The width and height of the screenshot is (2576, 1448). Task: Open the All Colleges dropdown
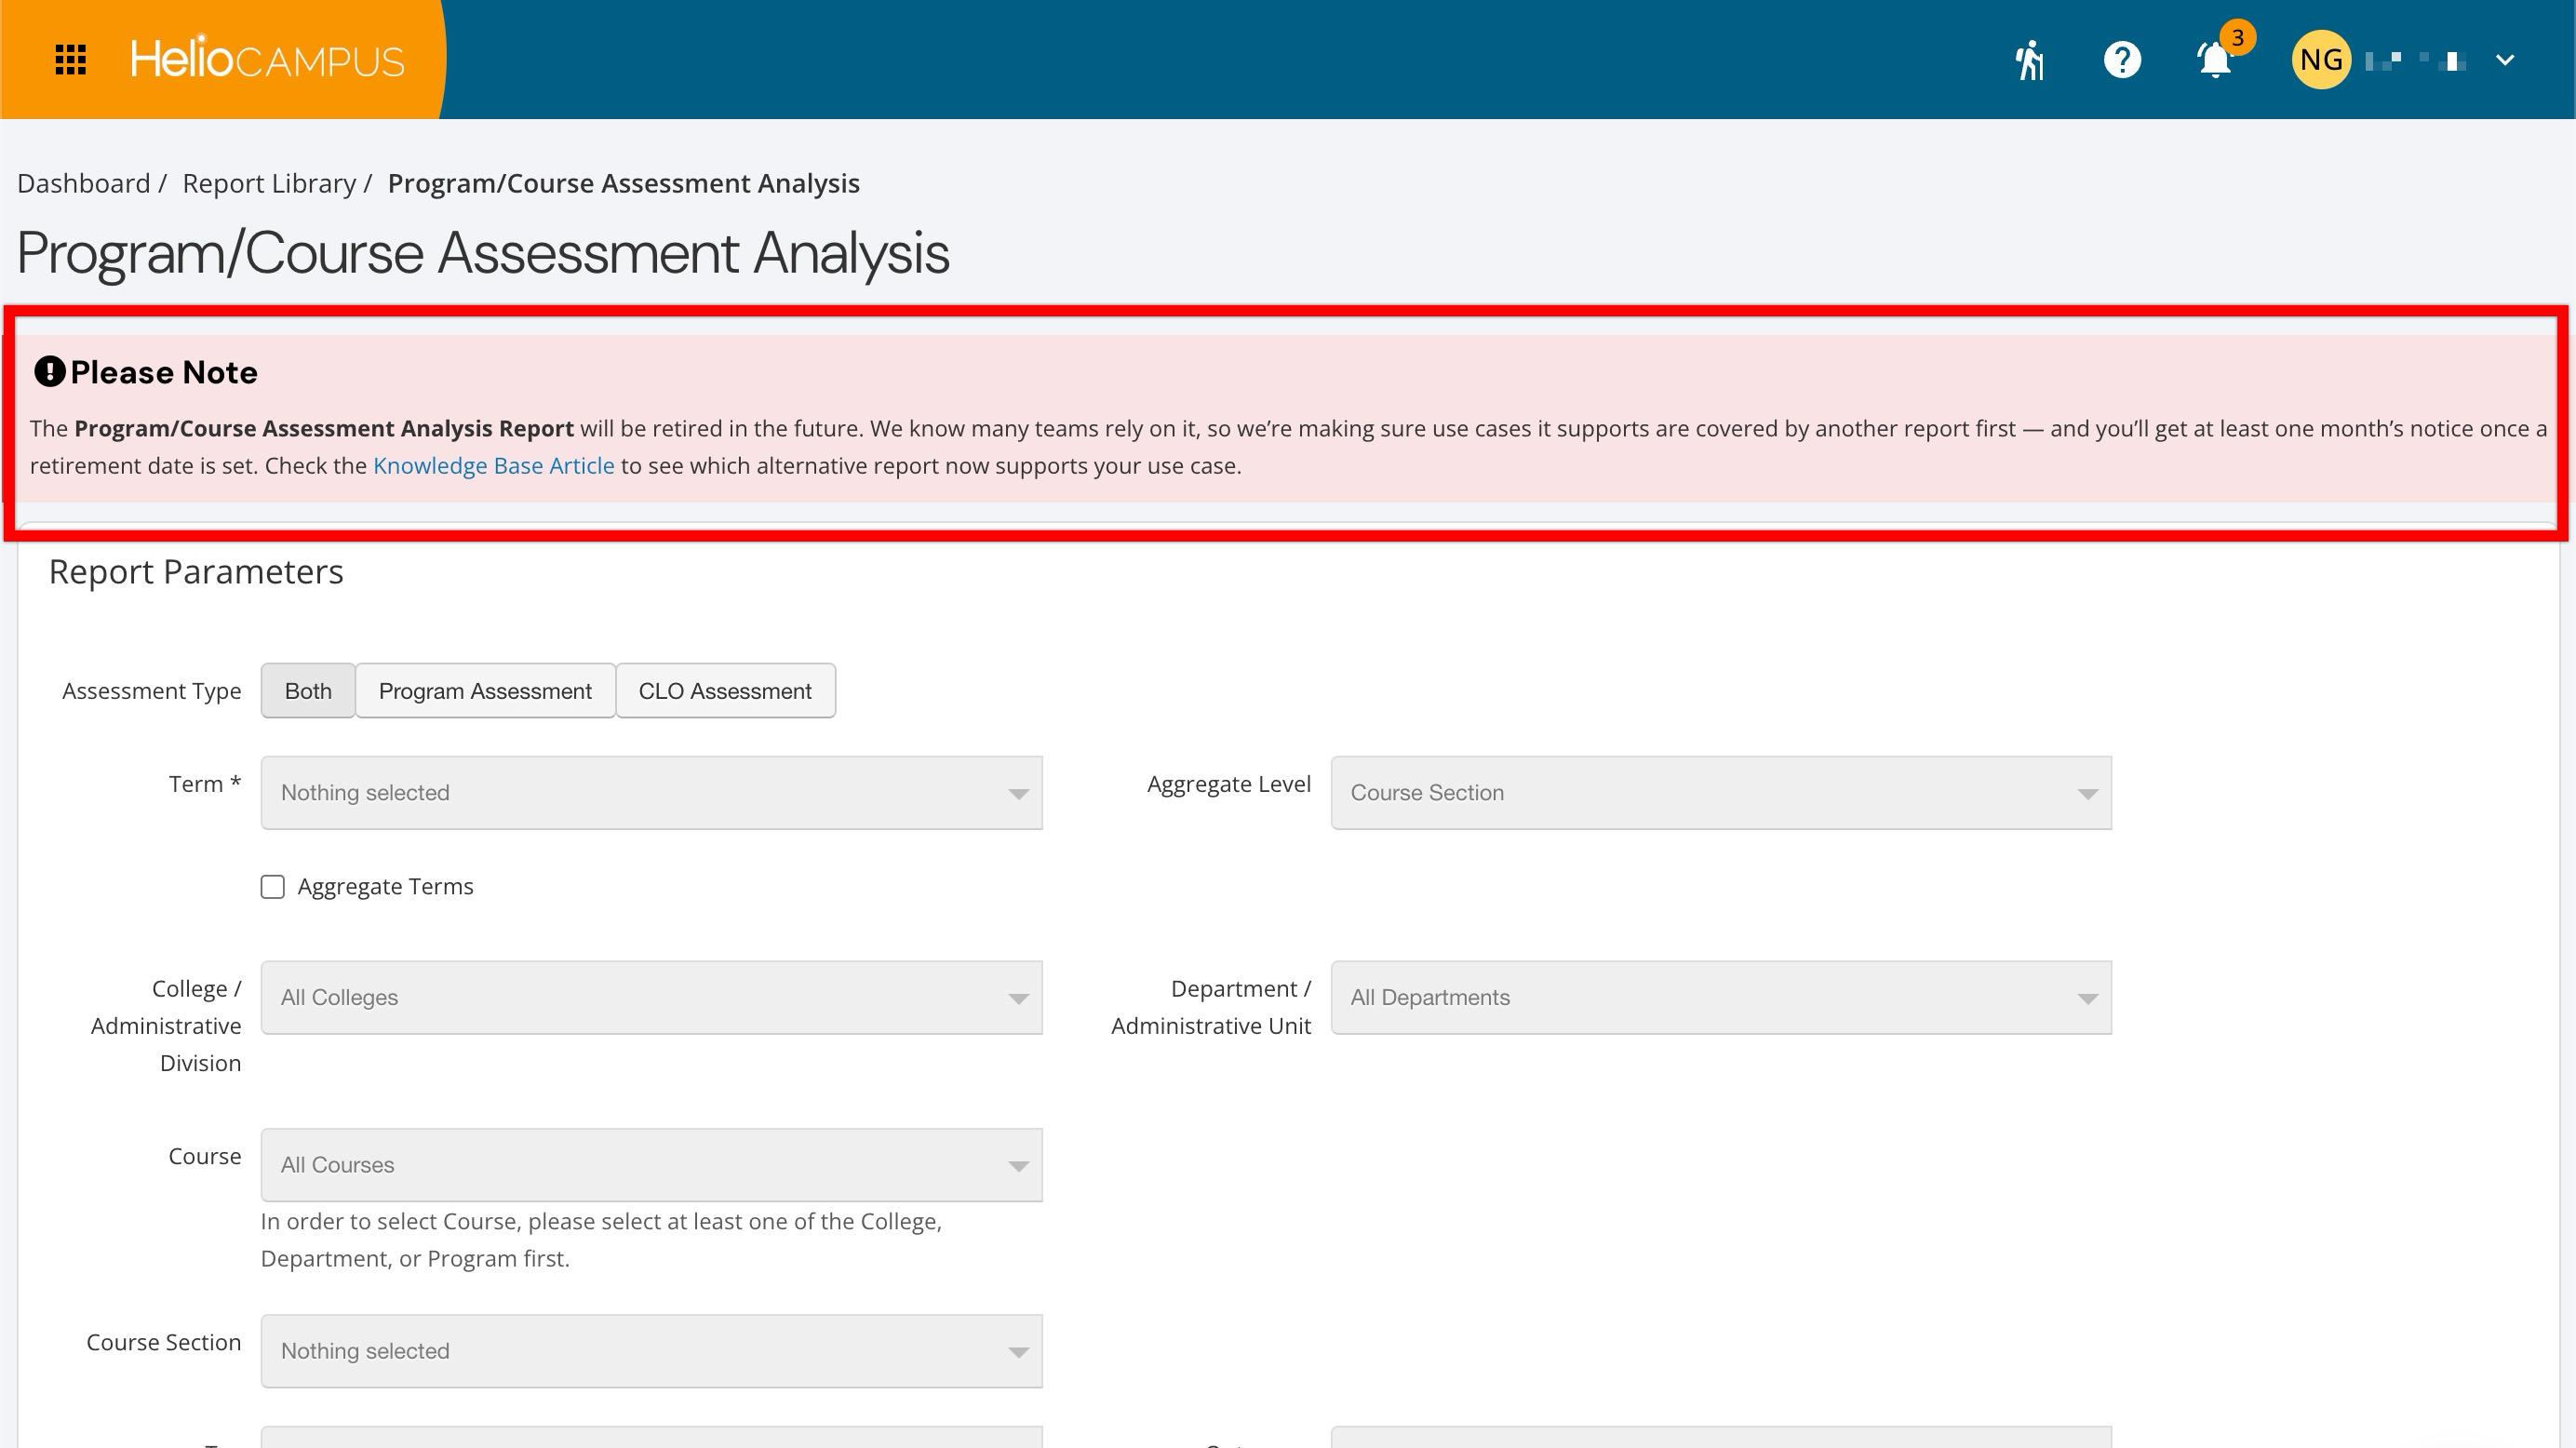coord(652,998)
